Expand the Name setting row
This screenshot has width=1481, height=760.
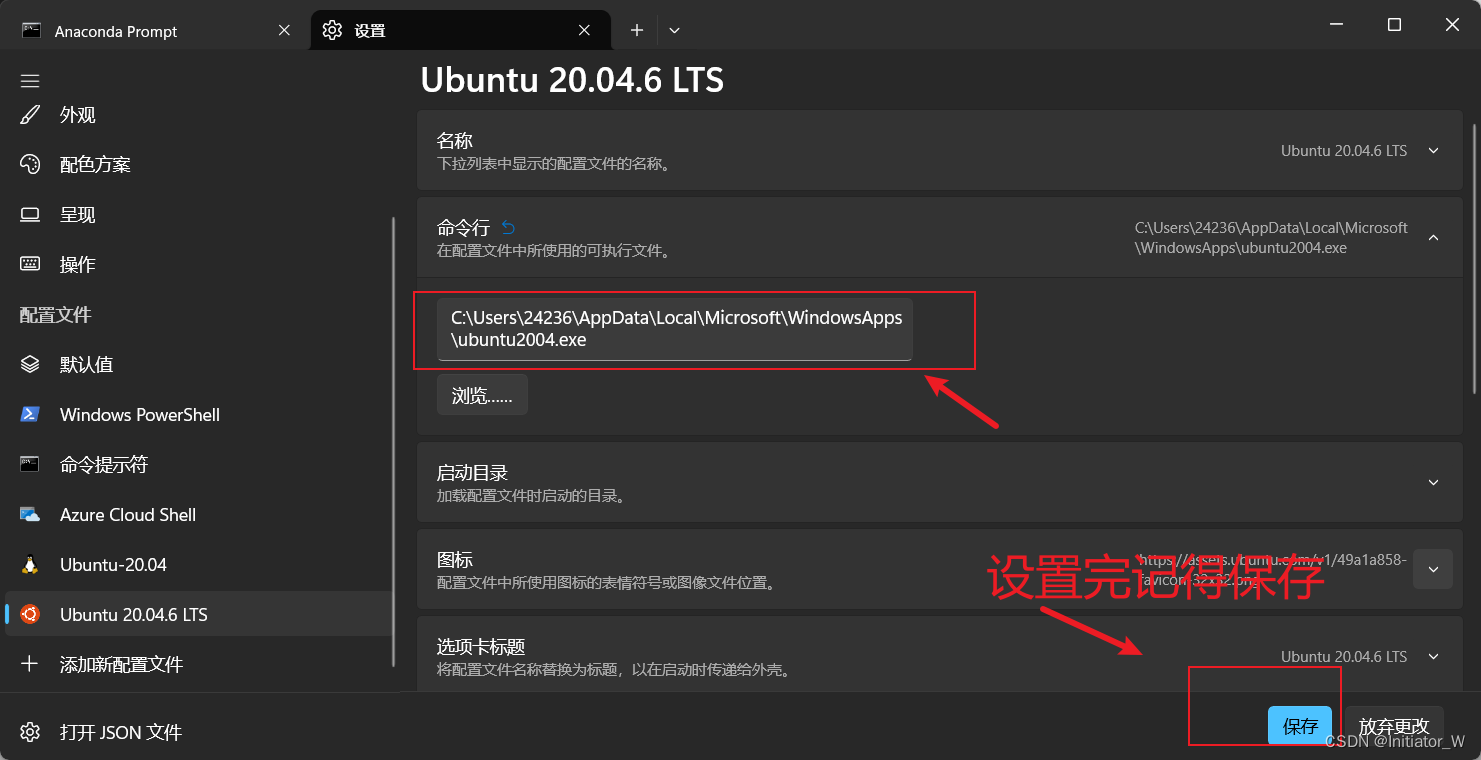coord(939,150)
